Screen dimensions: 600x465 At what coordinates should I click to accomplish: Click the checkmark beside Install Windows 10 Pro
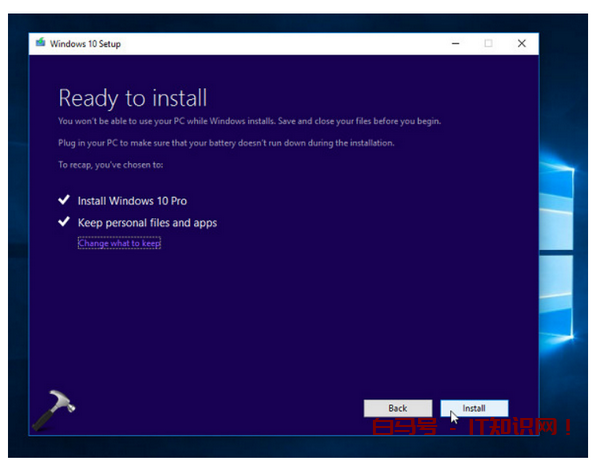coord(64,201)
